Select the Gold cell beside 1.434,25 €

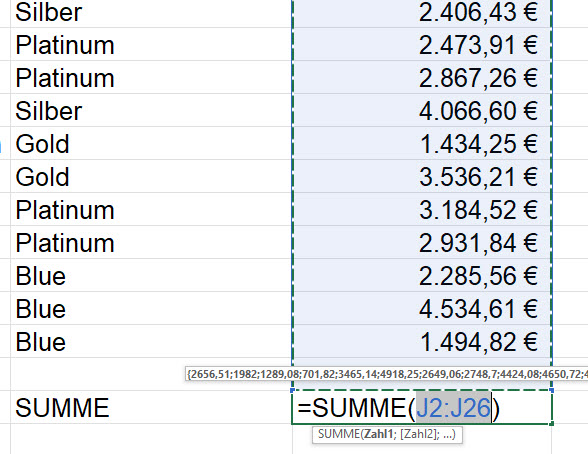pyautogui.click(x=152, y=143)
